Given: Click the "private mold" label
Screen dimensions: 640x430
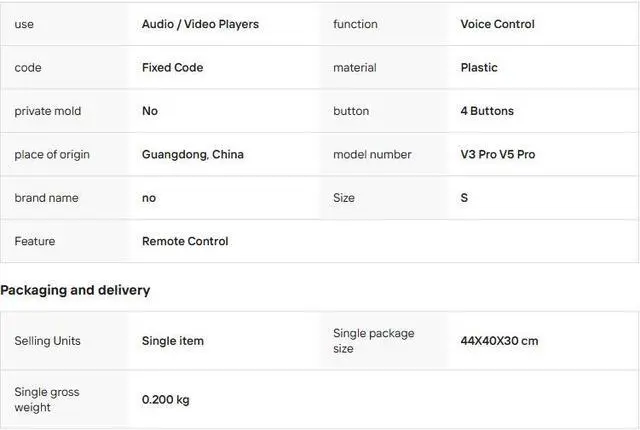Looking at the screenshot, I should [x=48, y=111].
